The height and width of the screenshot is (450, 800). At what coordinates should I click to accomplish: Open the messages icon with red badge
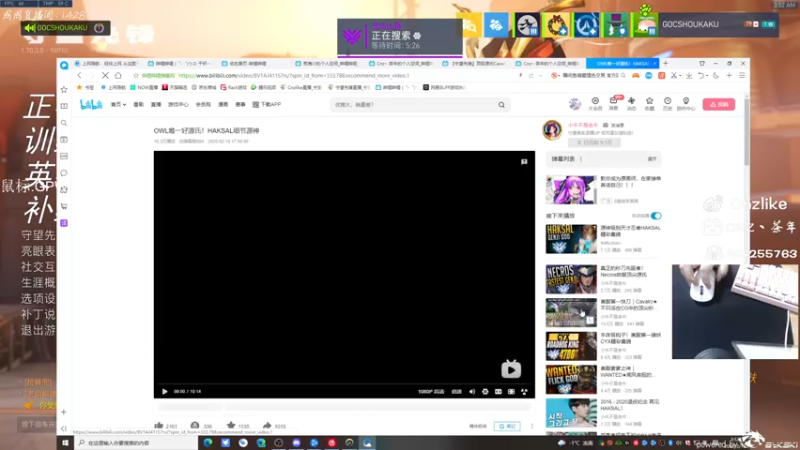coord(613,102)
